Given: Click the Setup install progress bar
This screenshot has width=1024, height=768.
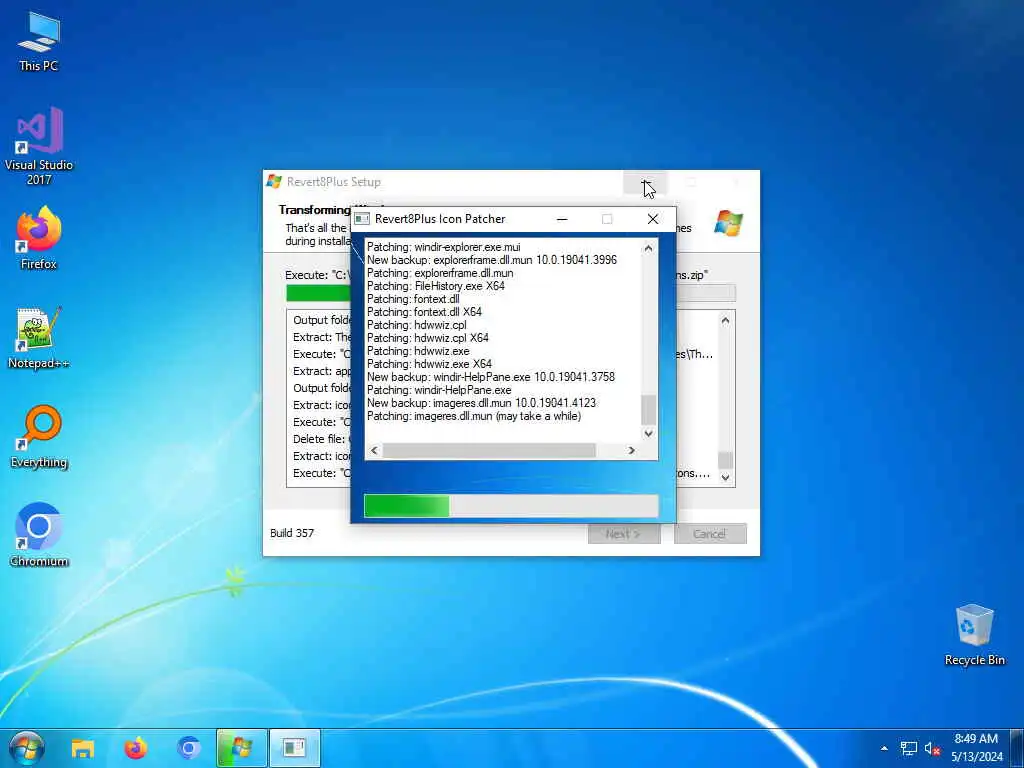Looking at the screenshot, I should [511, 293].
